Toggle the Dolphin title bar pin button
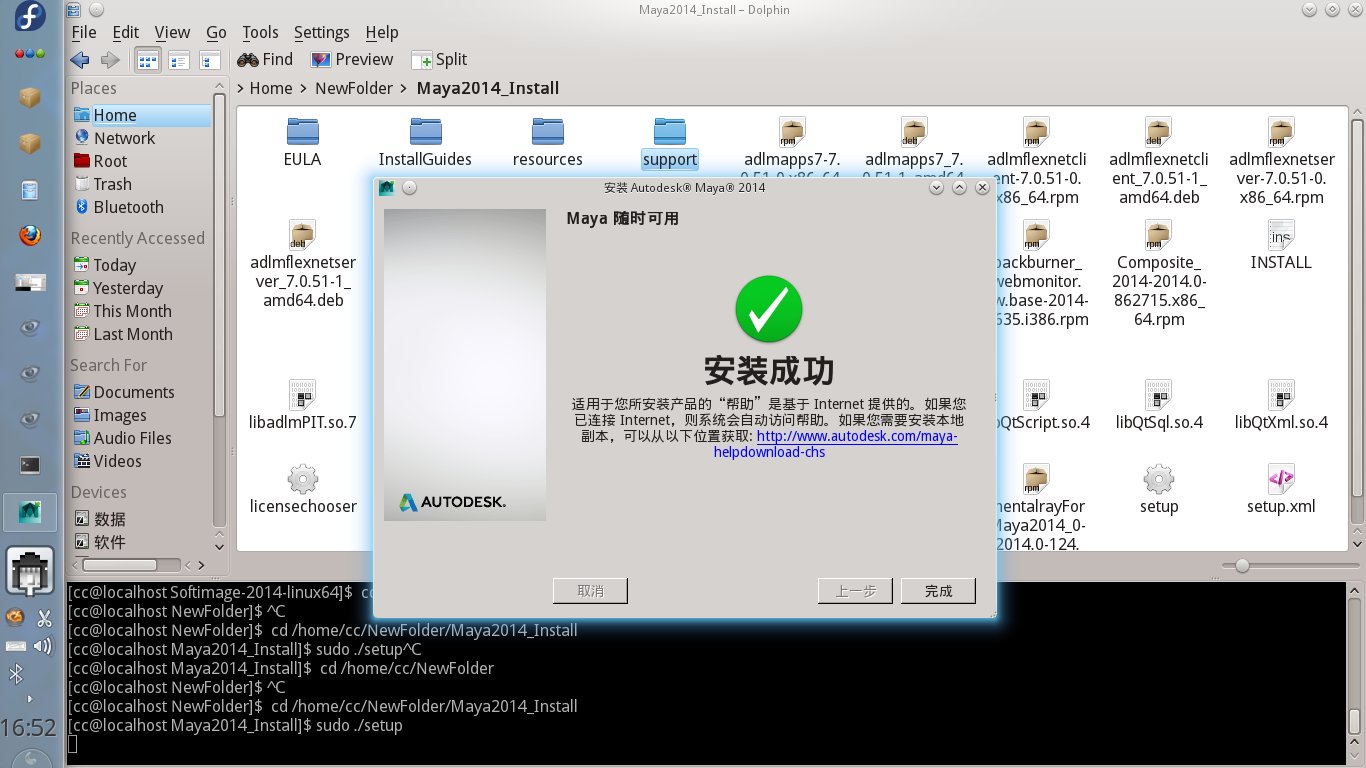Viewport: 1366px width, 768px height. [94, 10]
